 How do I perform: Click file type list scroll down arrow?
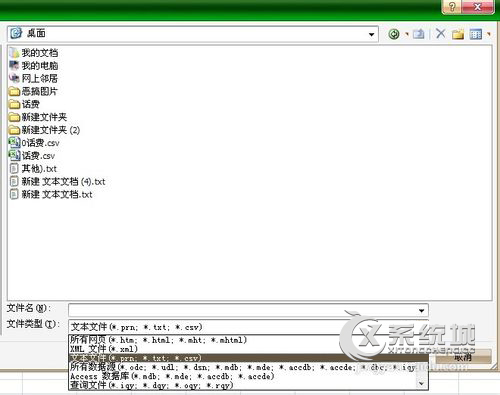[422, 384]
